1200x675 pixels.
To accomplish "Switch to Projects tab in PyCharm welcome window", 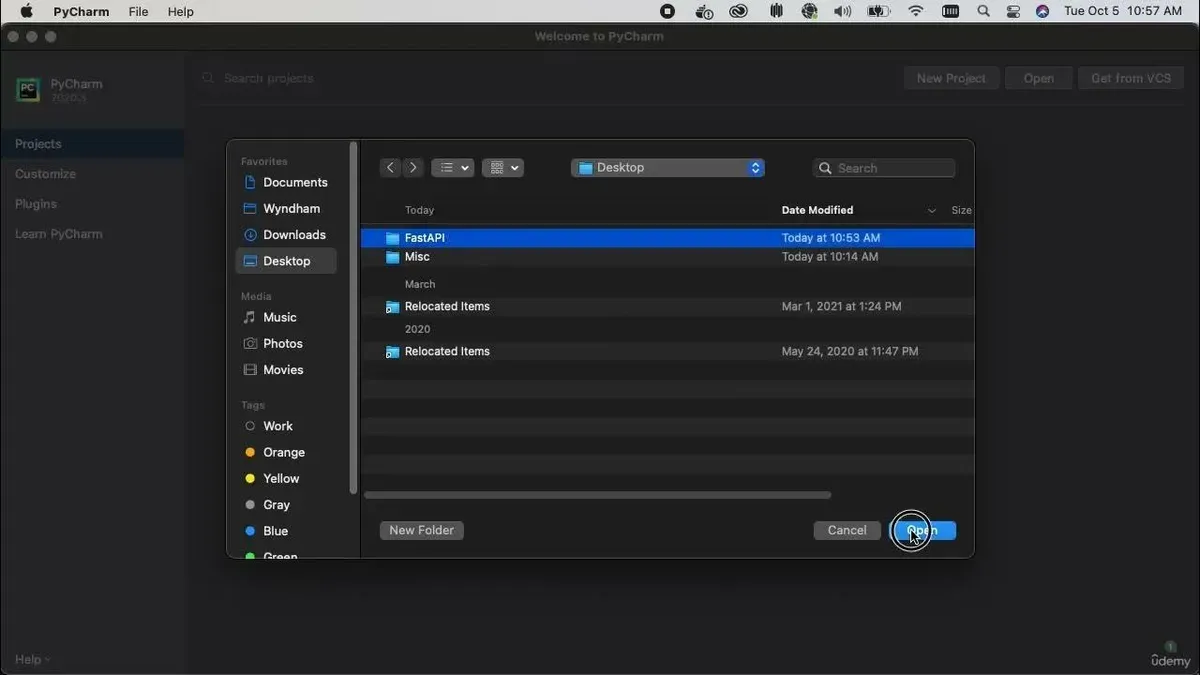I will (x=92, y=144).
